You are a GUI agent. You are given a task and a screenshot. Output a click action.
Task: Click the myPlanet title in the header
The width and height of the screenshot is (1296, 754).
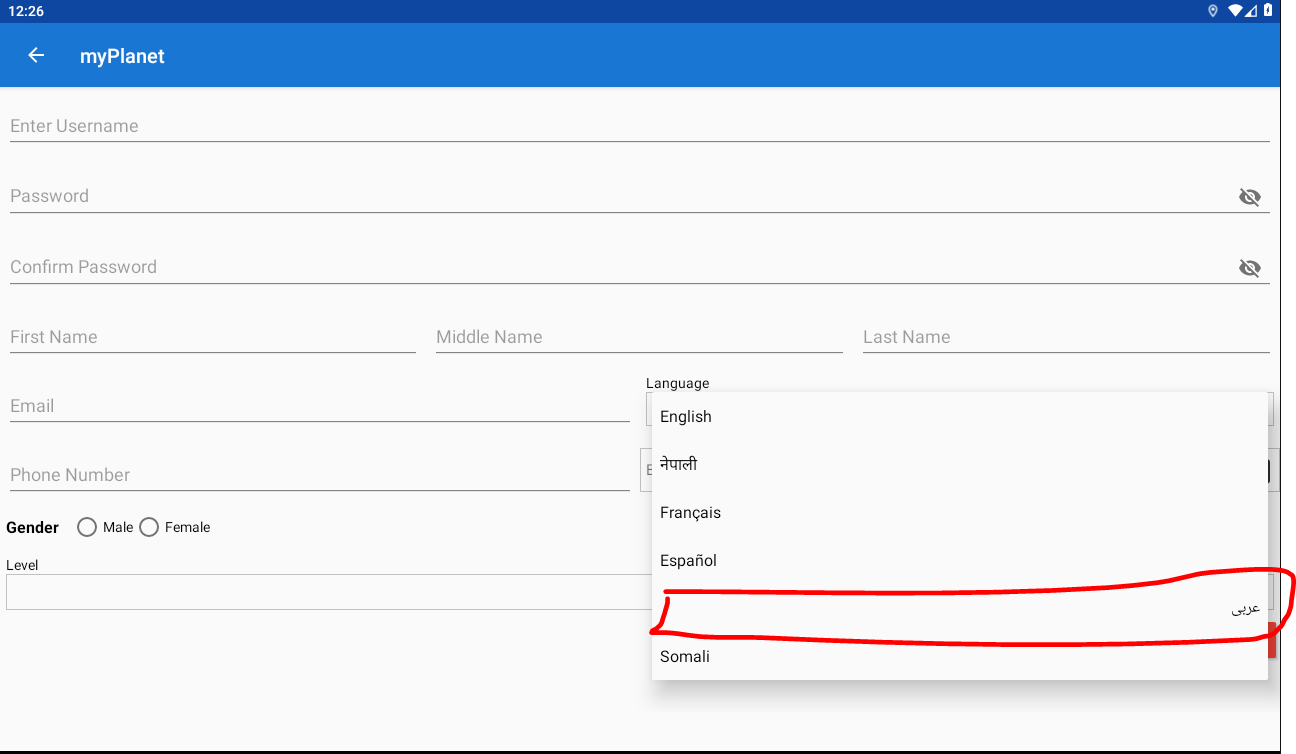(122, 55)
